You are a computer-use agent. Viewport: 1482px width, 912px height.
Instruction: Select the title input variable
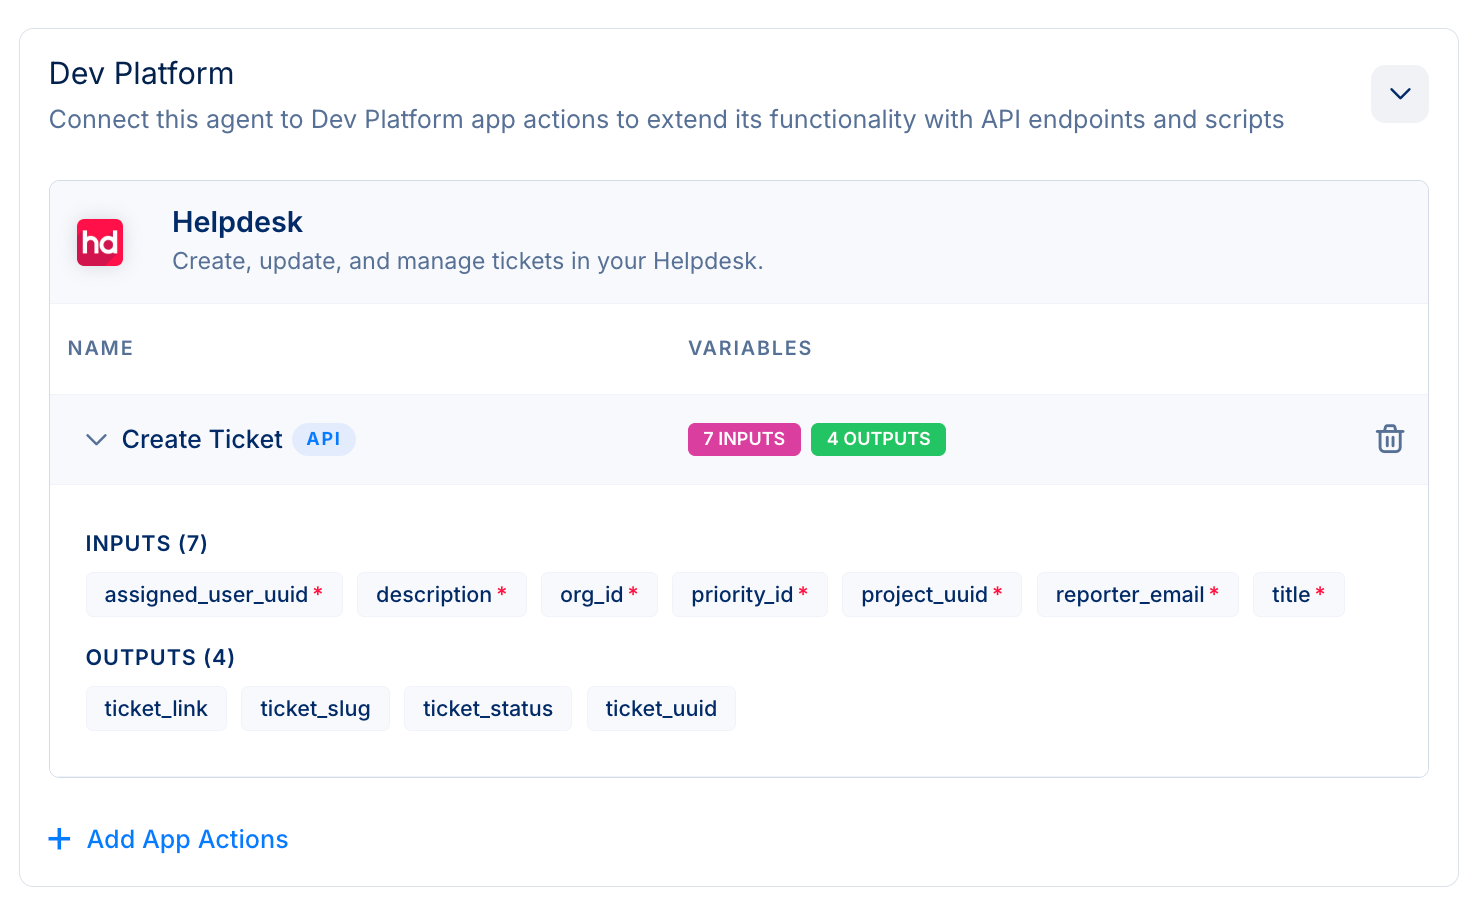(1297, 595)
